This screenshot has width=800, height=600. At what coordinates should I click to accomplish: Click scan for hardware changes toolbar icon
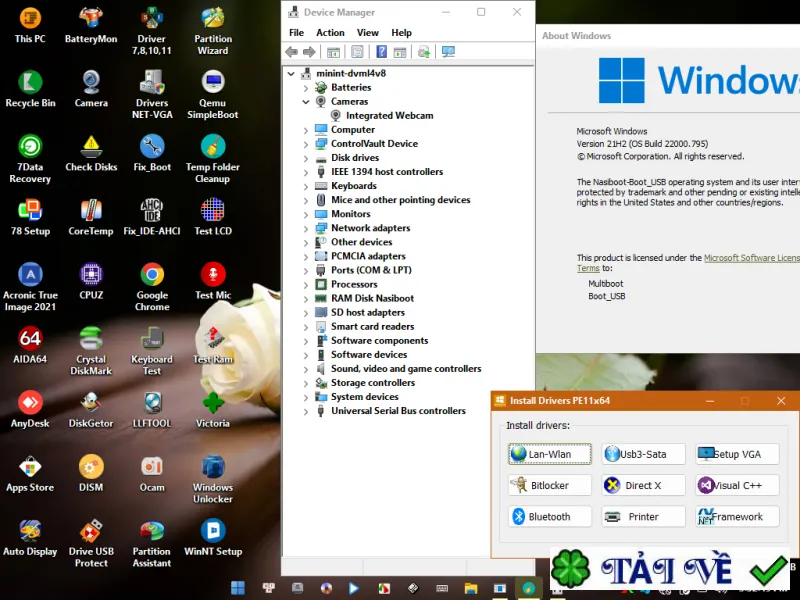(448, 52)
